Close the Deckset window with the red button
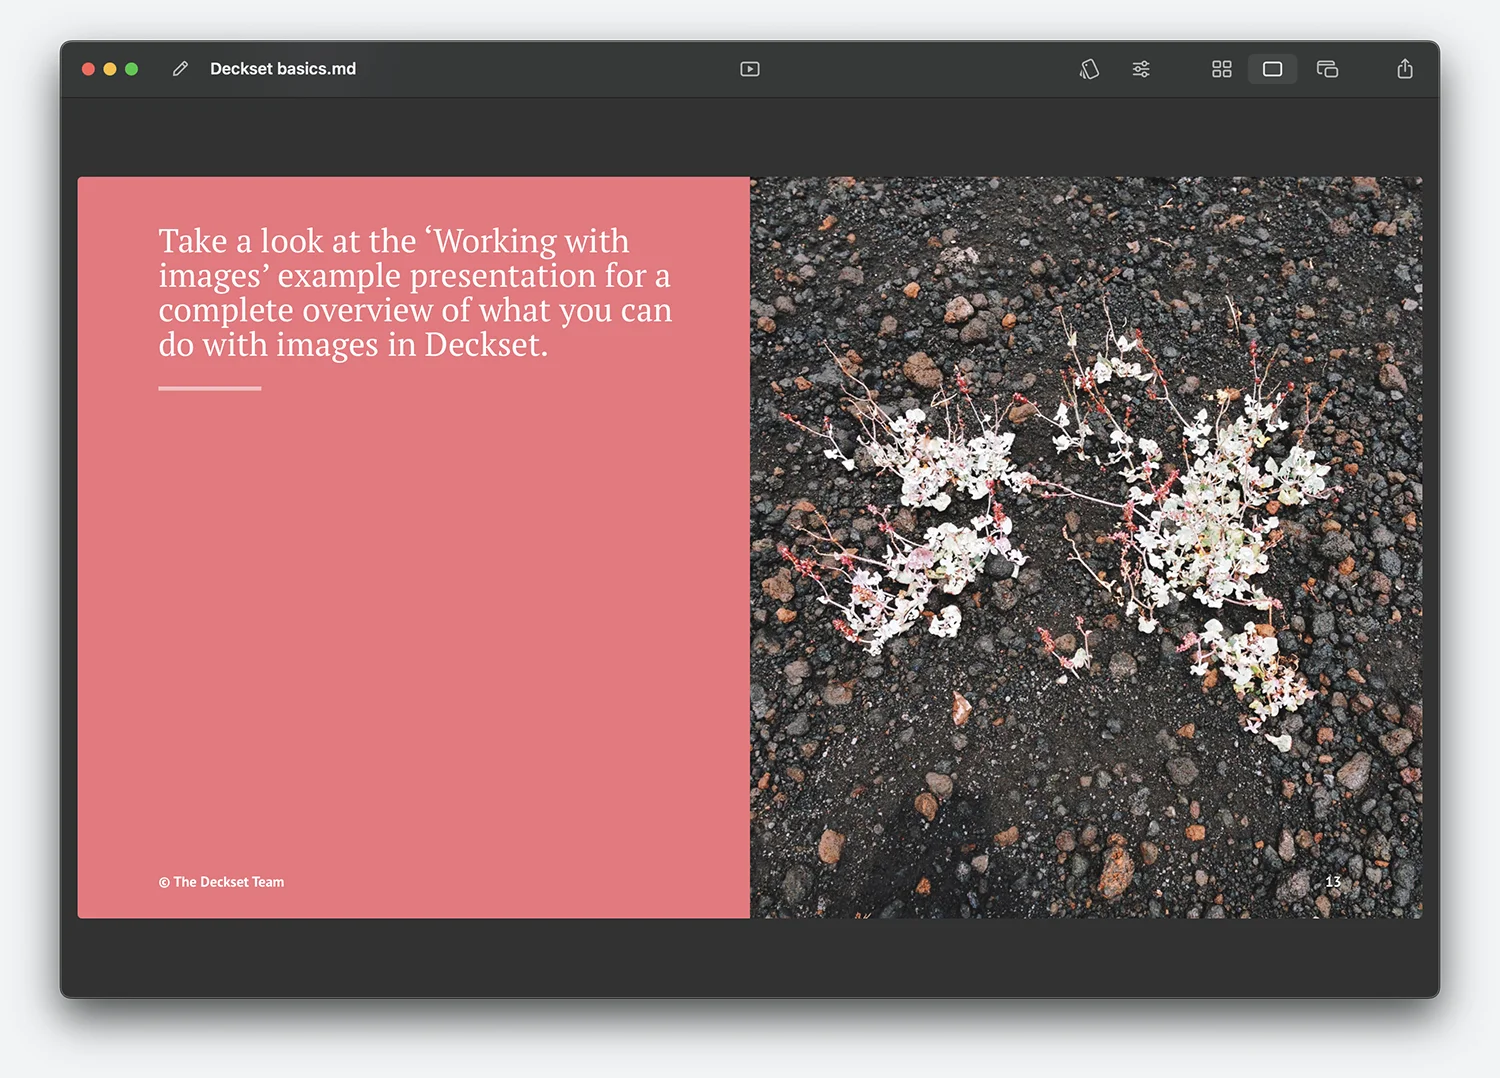1500x1078 pixels. (x=88, y=69)
